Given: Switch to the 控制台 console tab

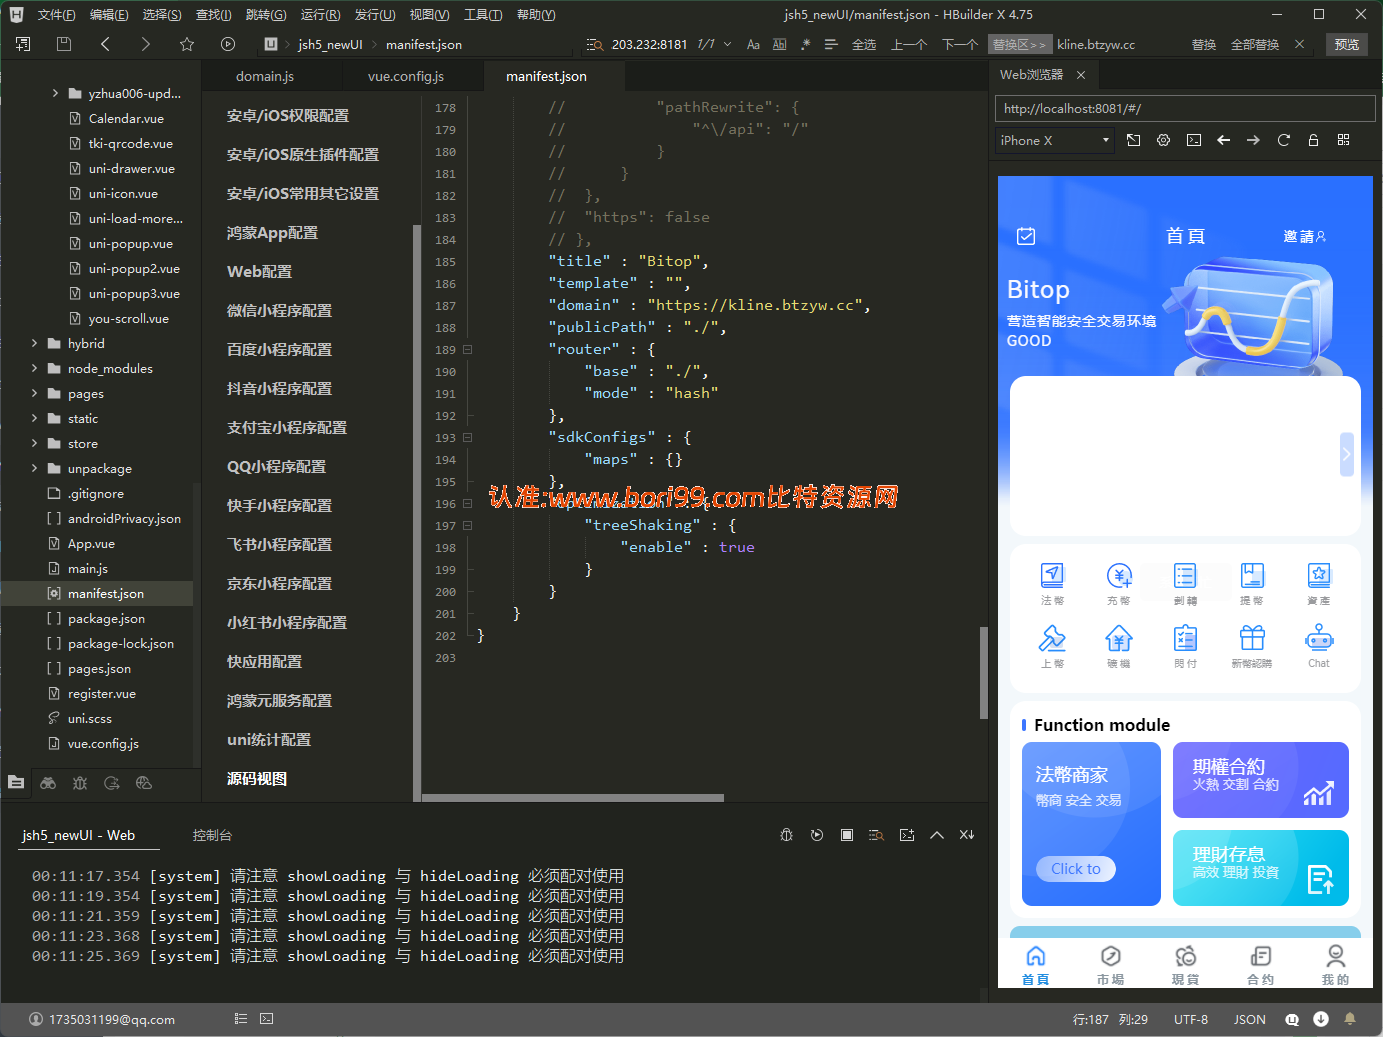Looking at the screenshot, I should 212,835.
